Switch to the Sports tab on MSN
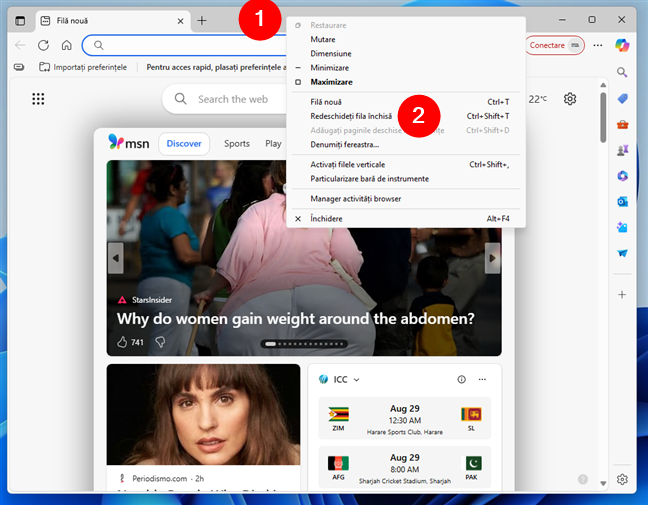 tap(237, 143)
